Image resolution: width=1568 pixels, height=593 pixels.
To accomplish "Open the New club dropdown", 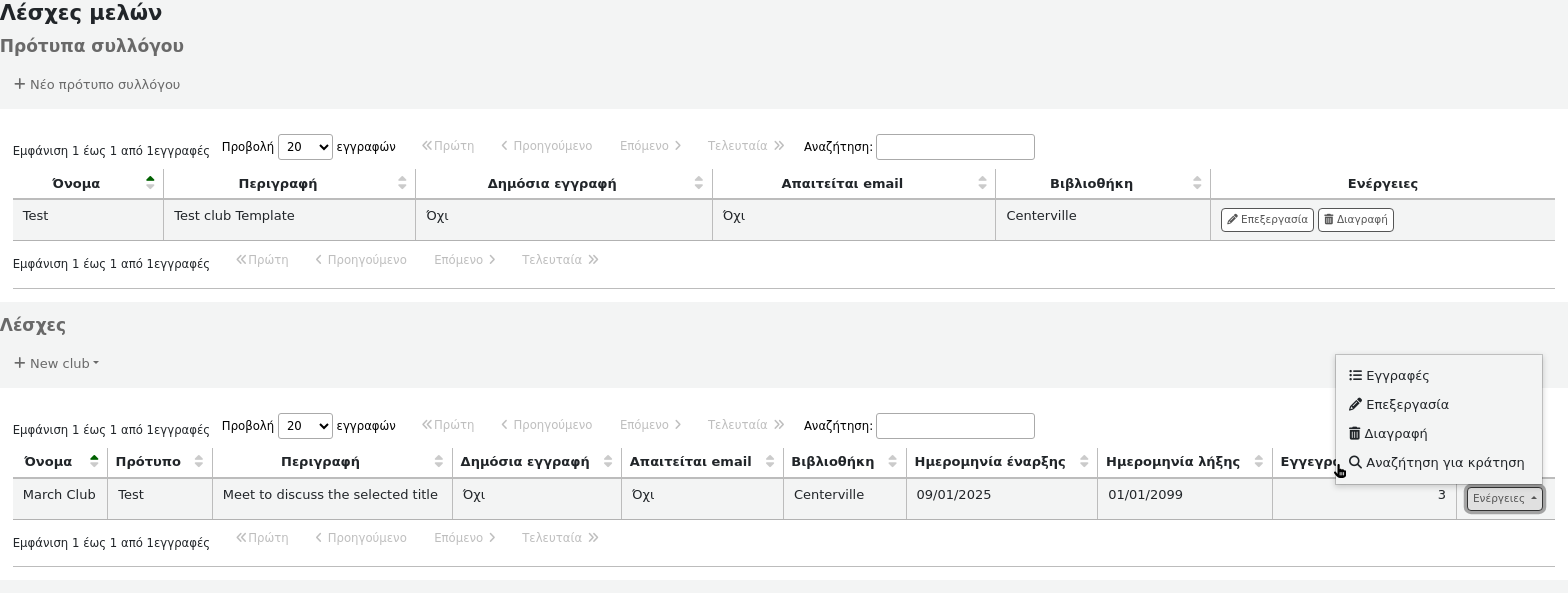I will [x=57, y=364].
